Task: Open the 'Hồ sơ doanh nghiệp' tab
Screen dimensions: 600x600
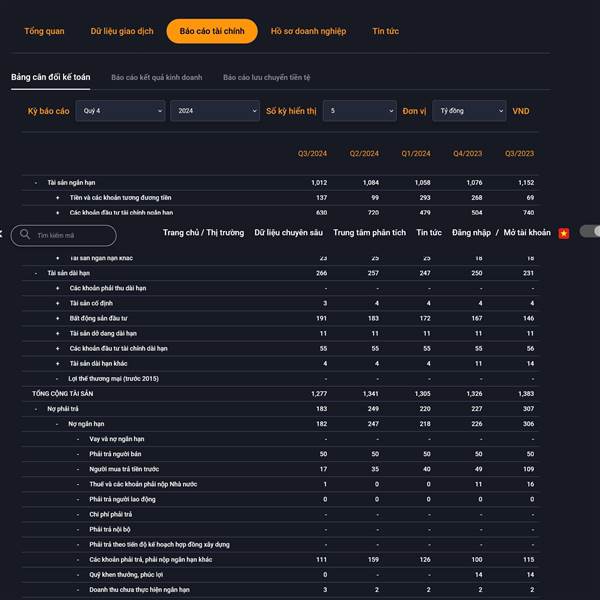Action: pyautogui.click(x=308, y=31)
